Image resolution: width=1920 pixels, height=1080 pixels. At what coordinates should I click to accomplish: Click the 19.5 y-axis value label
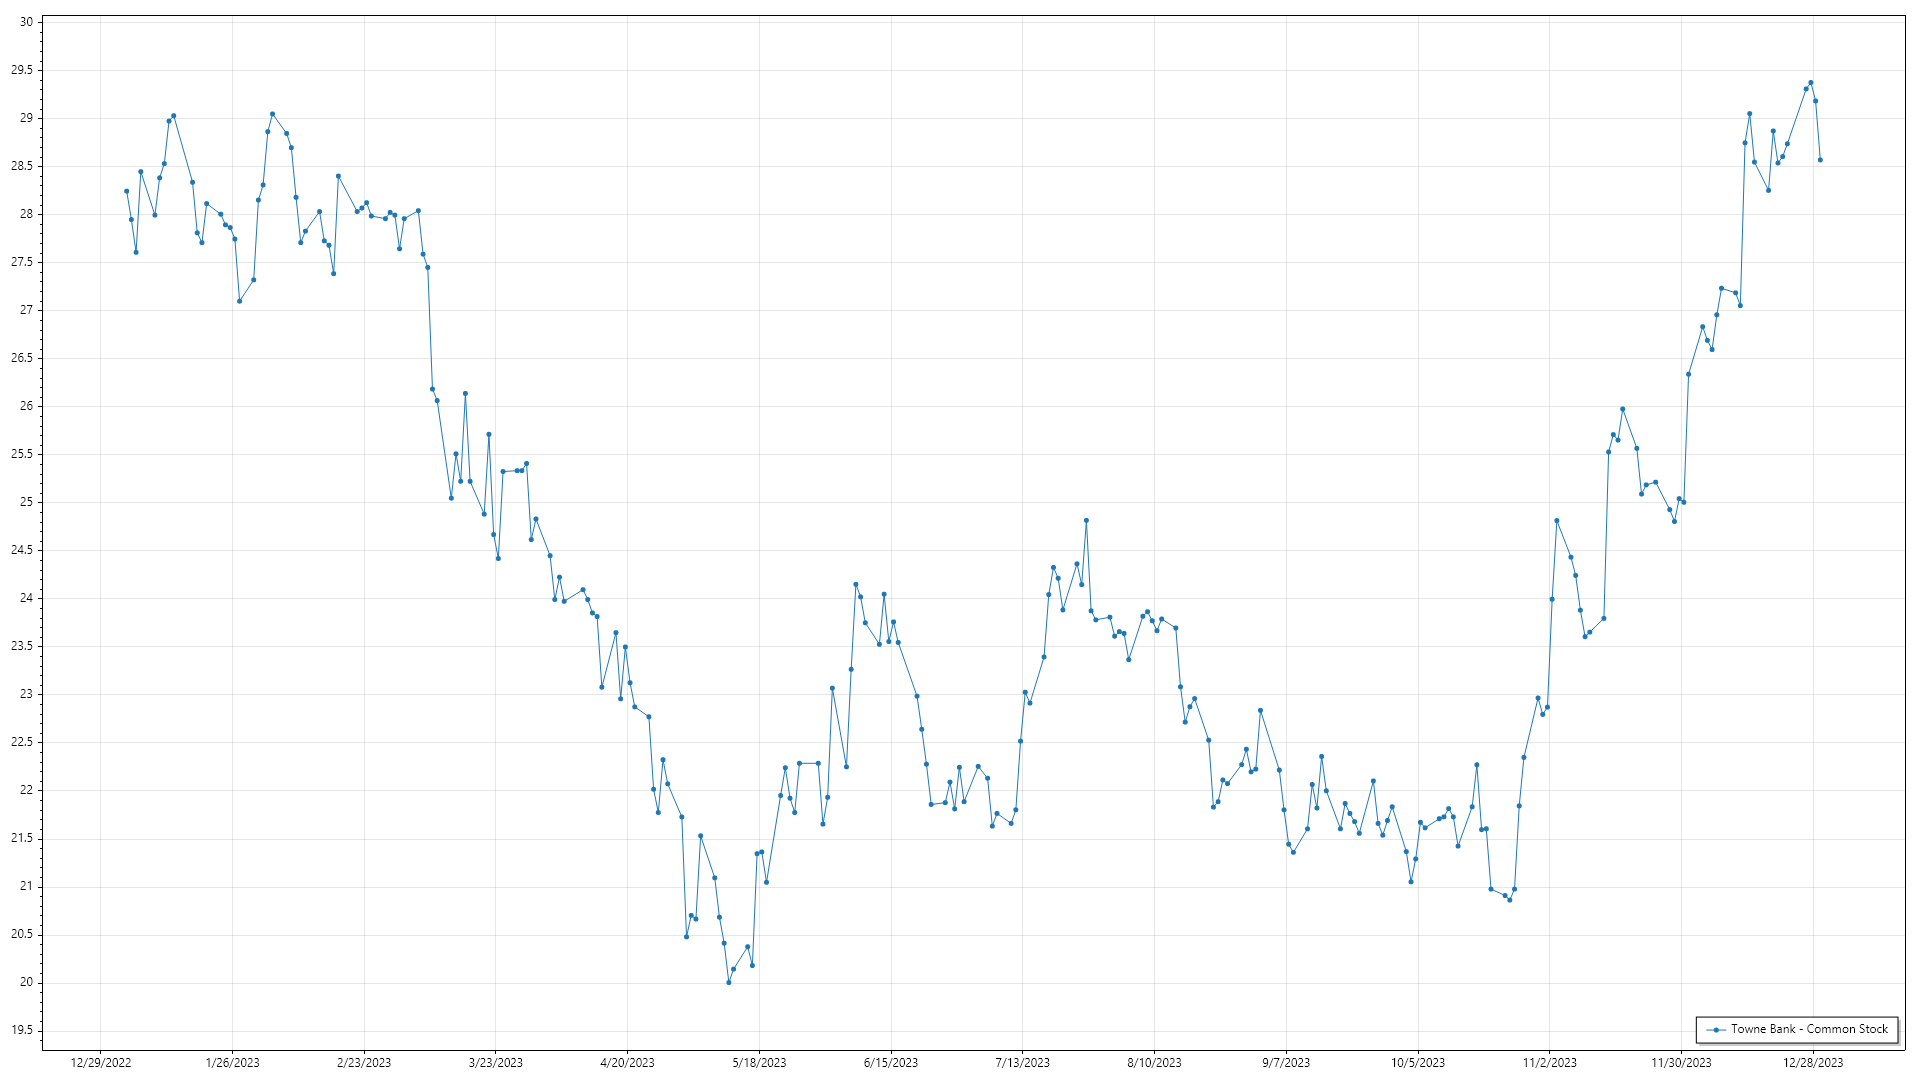tap(22, 1030)
